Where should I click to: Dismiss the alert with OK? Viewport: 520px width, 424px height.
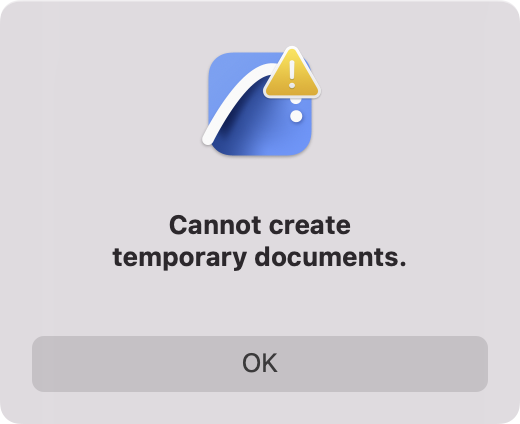tap(260, 364)
